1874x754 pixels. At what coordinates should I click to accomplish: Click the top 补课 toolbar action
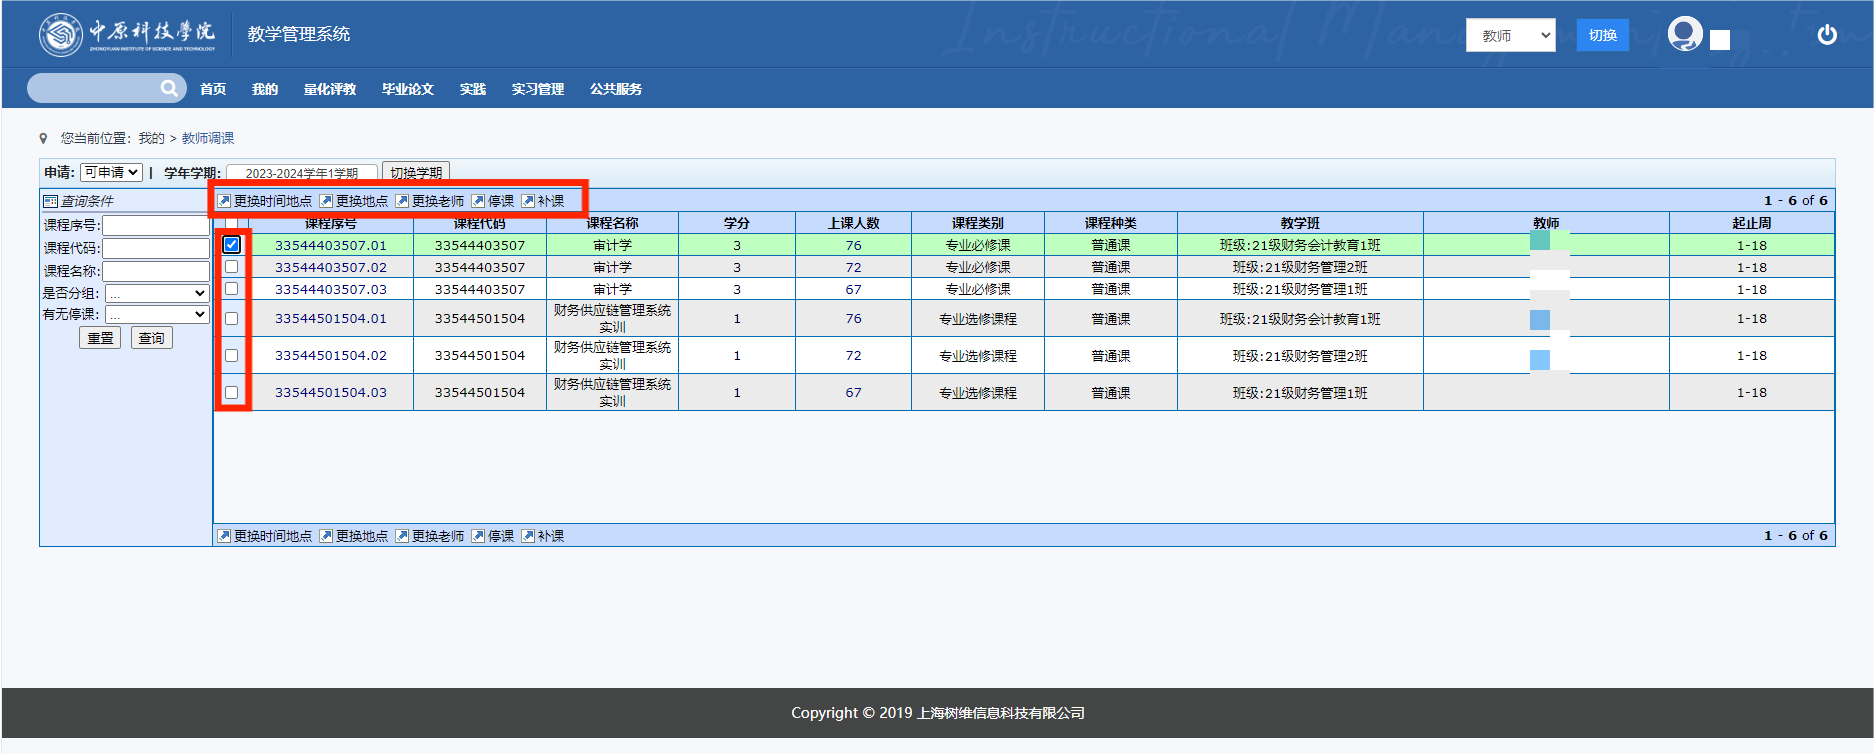tap(543, 201)
